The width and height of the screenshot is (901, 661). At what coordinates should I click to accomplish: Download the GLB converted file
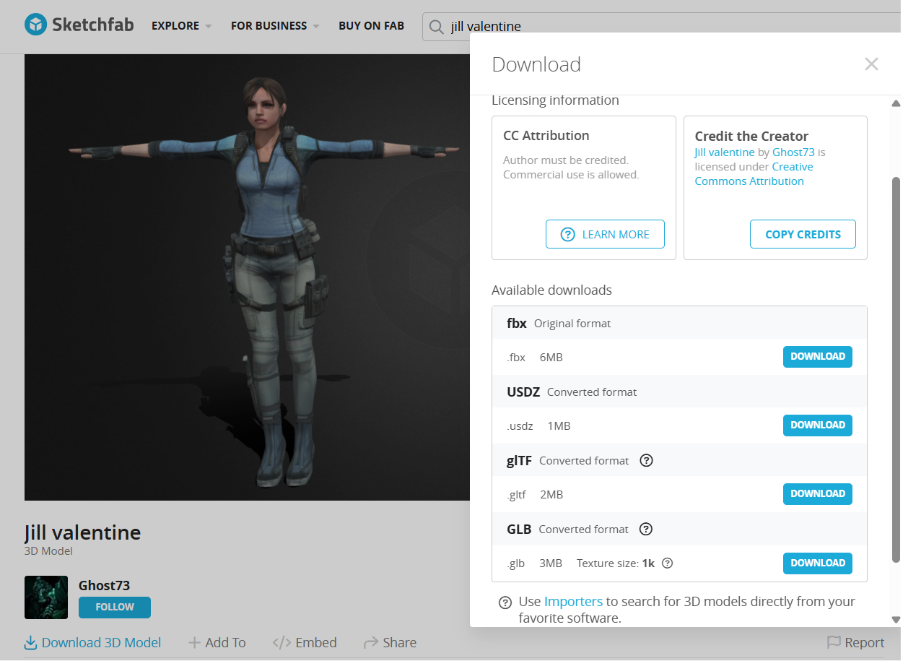tap(817, 563)
